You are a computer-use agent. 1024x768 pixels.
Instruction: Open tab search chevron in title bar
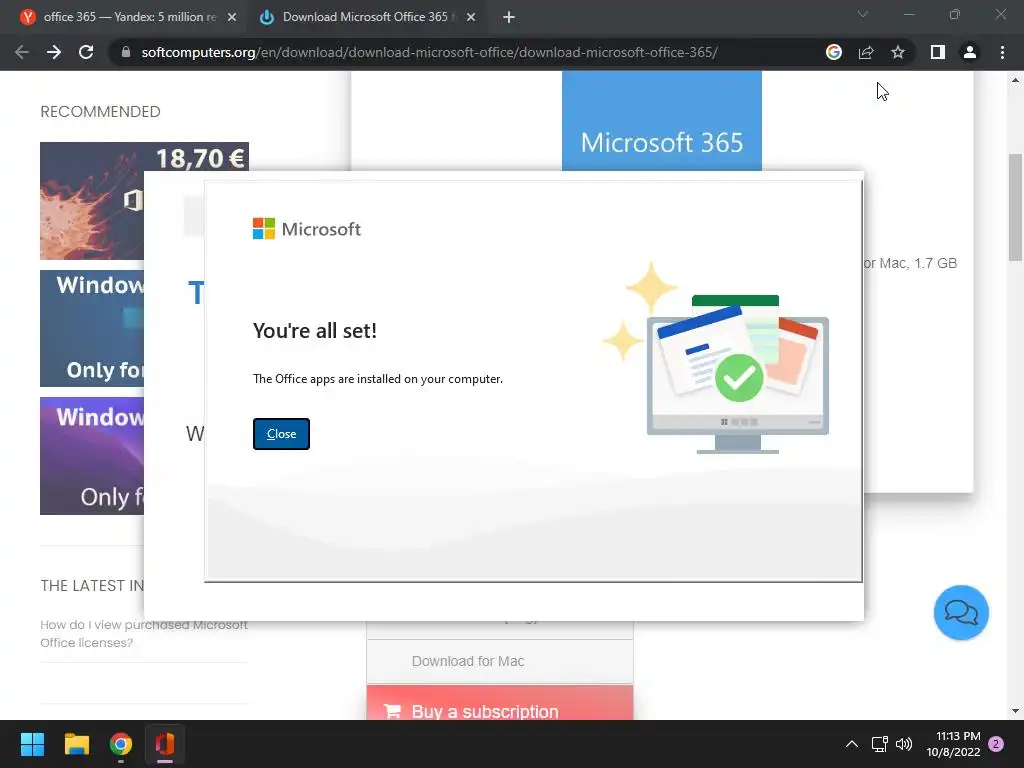tap(863, 14)
